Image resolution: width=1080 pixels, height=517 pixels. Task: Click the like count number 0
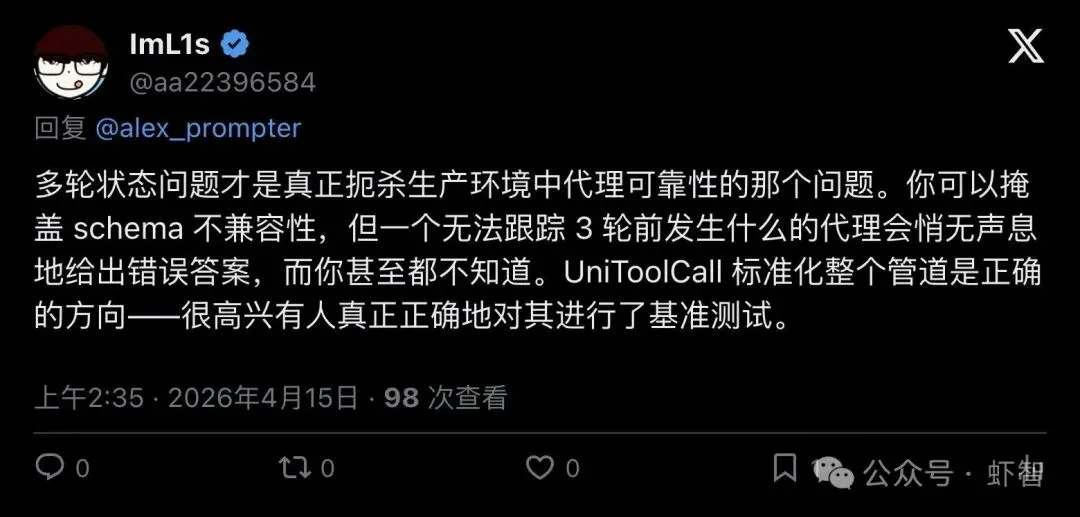[572, 469]
